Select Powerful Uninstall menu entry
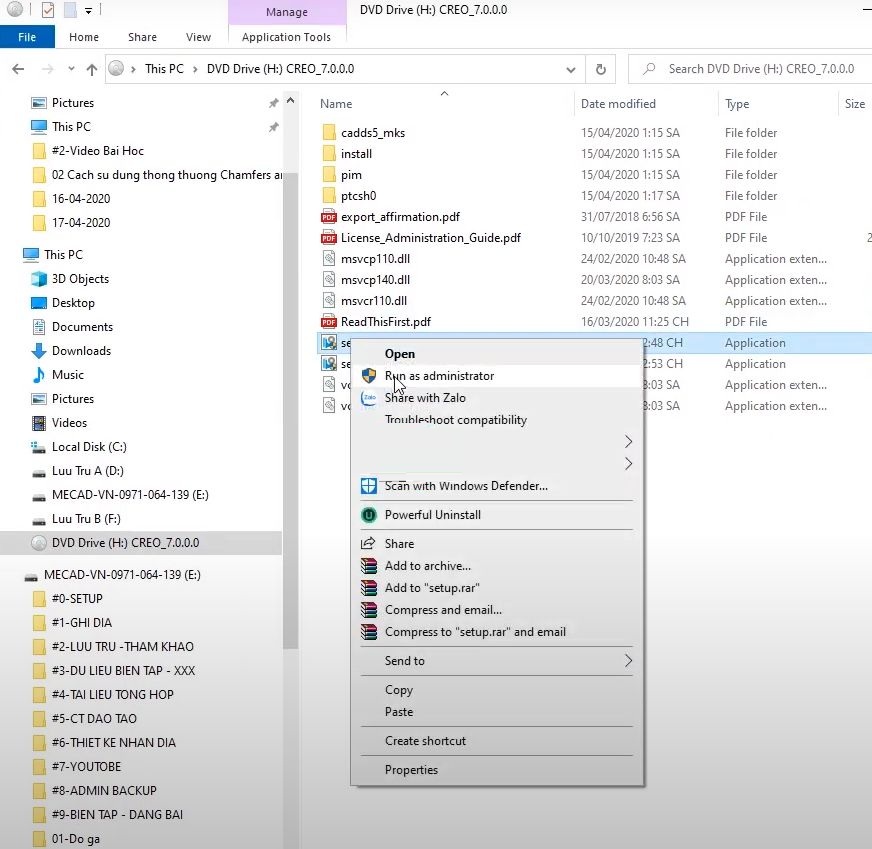 click(497, 515)
